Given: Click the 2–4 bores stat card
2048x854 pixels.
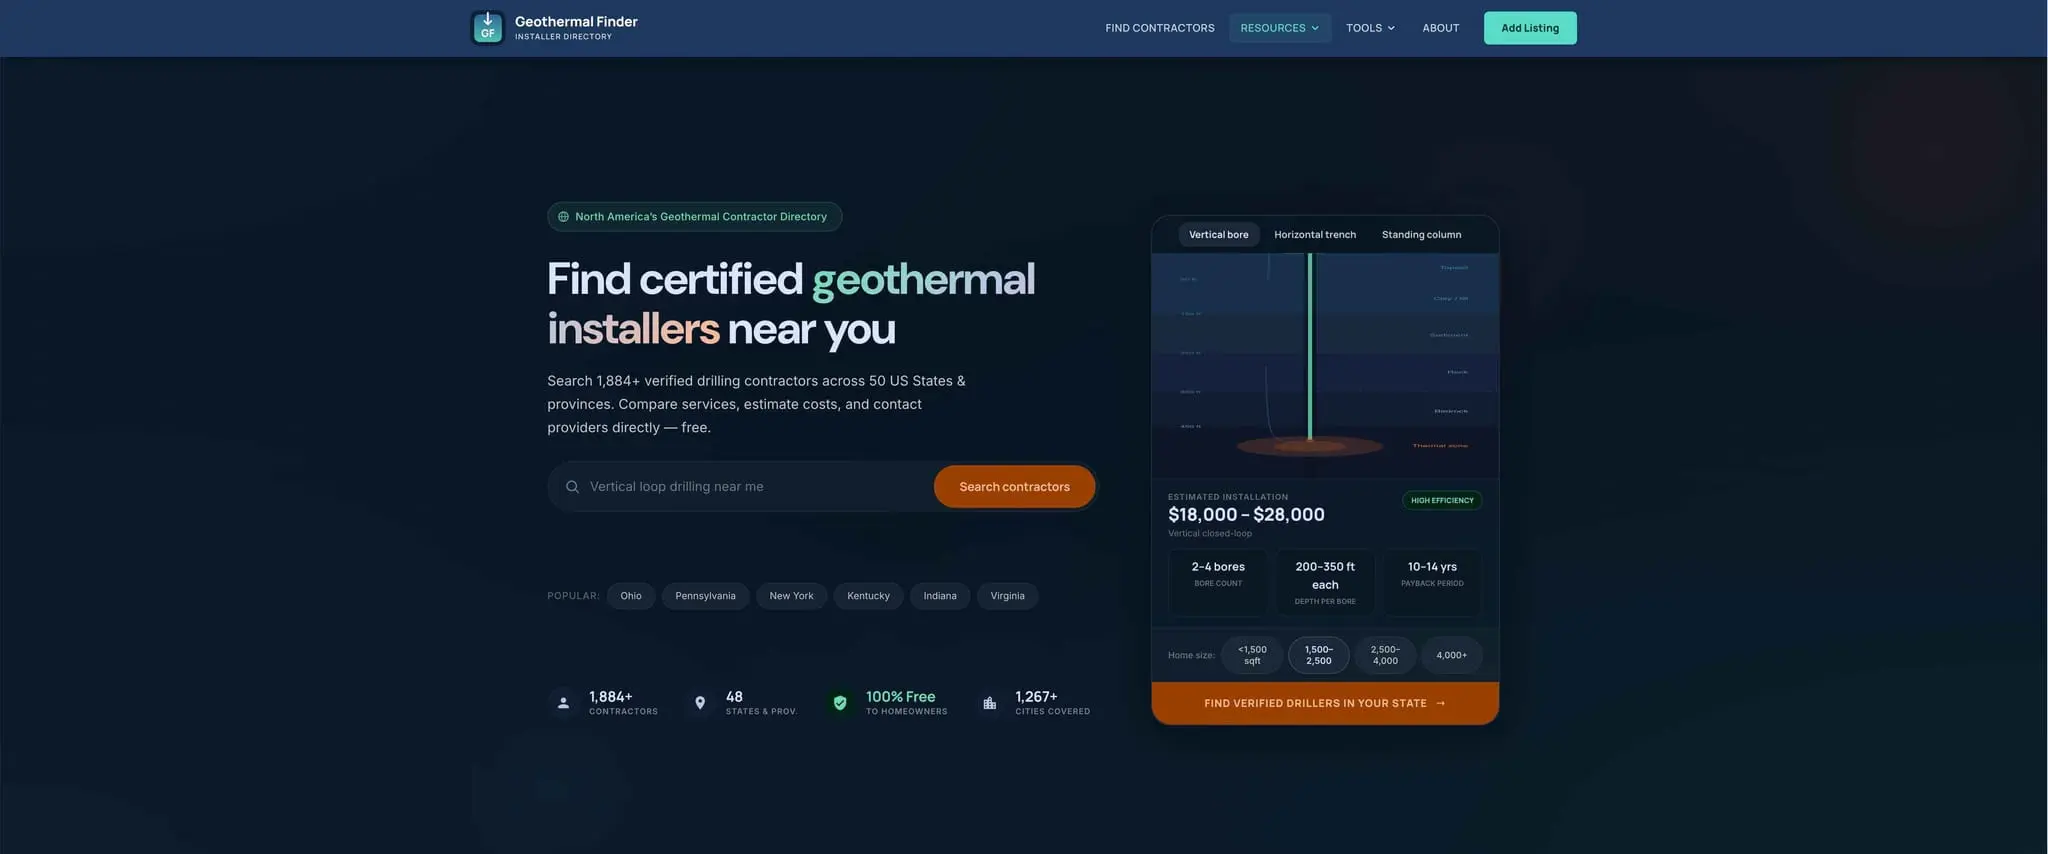Looking at the screenshot, I should click(x=1218, y=582).
